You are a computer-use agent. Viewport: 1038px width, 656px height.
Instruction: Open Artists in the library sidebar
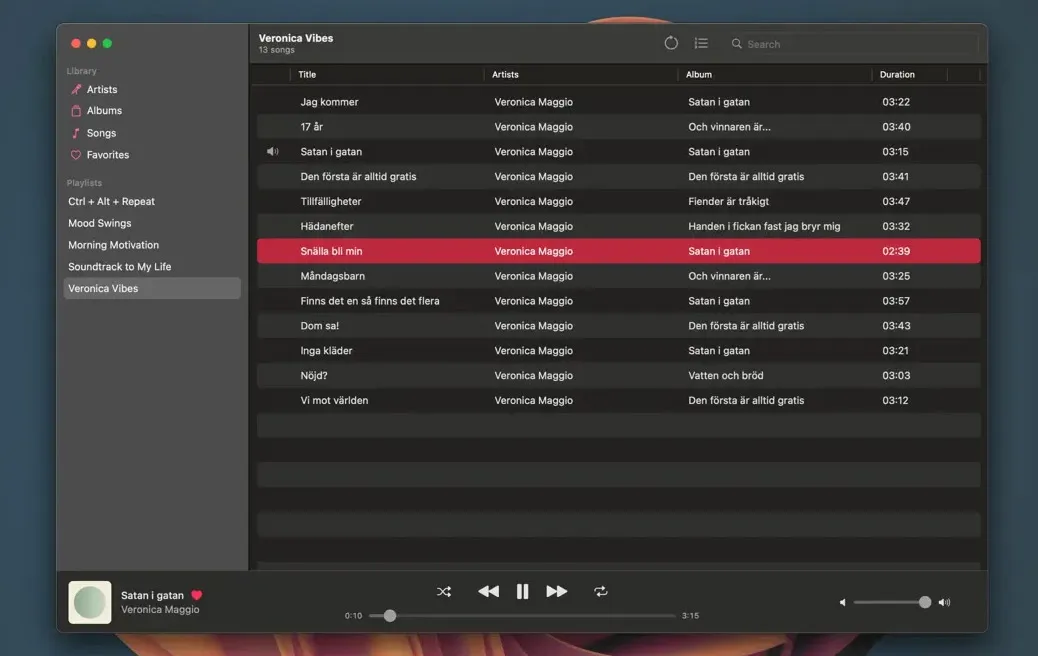point(101,90)
